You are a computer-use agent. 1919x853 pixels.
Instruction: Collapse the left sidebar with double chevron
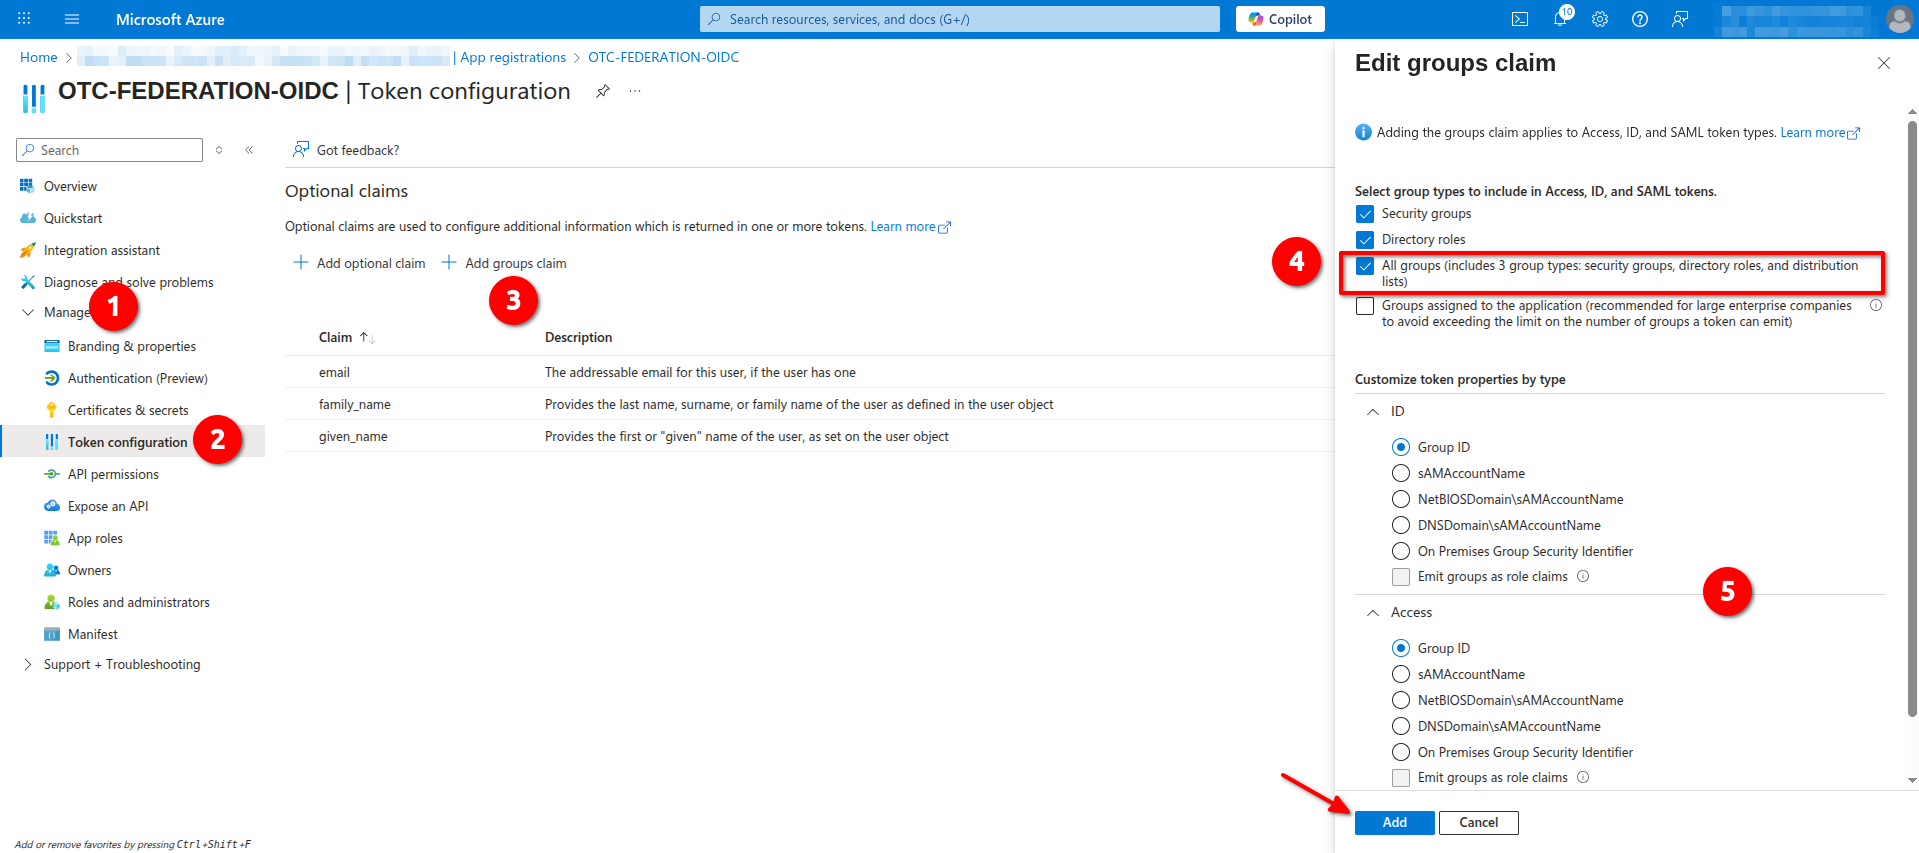[x=249, y=150]
